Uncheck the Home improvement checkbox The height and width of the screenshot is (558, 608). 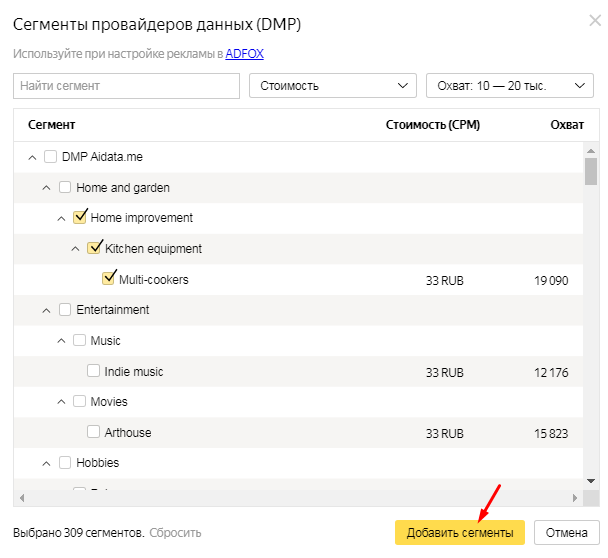[x=80, y=217]
